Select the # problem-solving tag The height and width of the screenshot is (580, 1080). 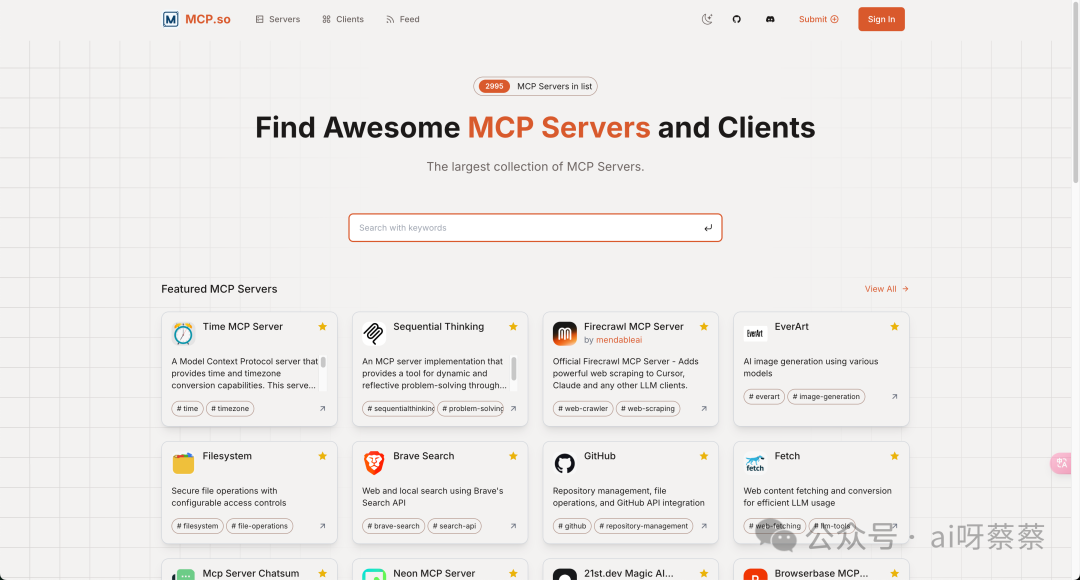point(472,408)
